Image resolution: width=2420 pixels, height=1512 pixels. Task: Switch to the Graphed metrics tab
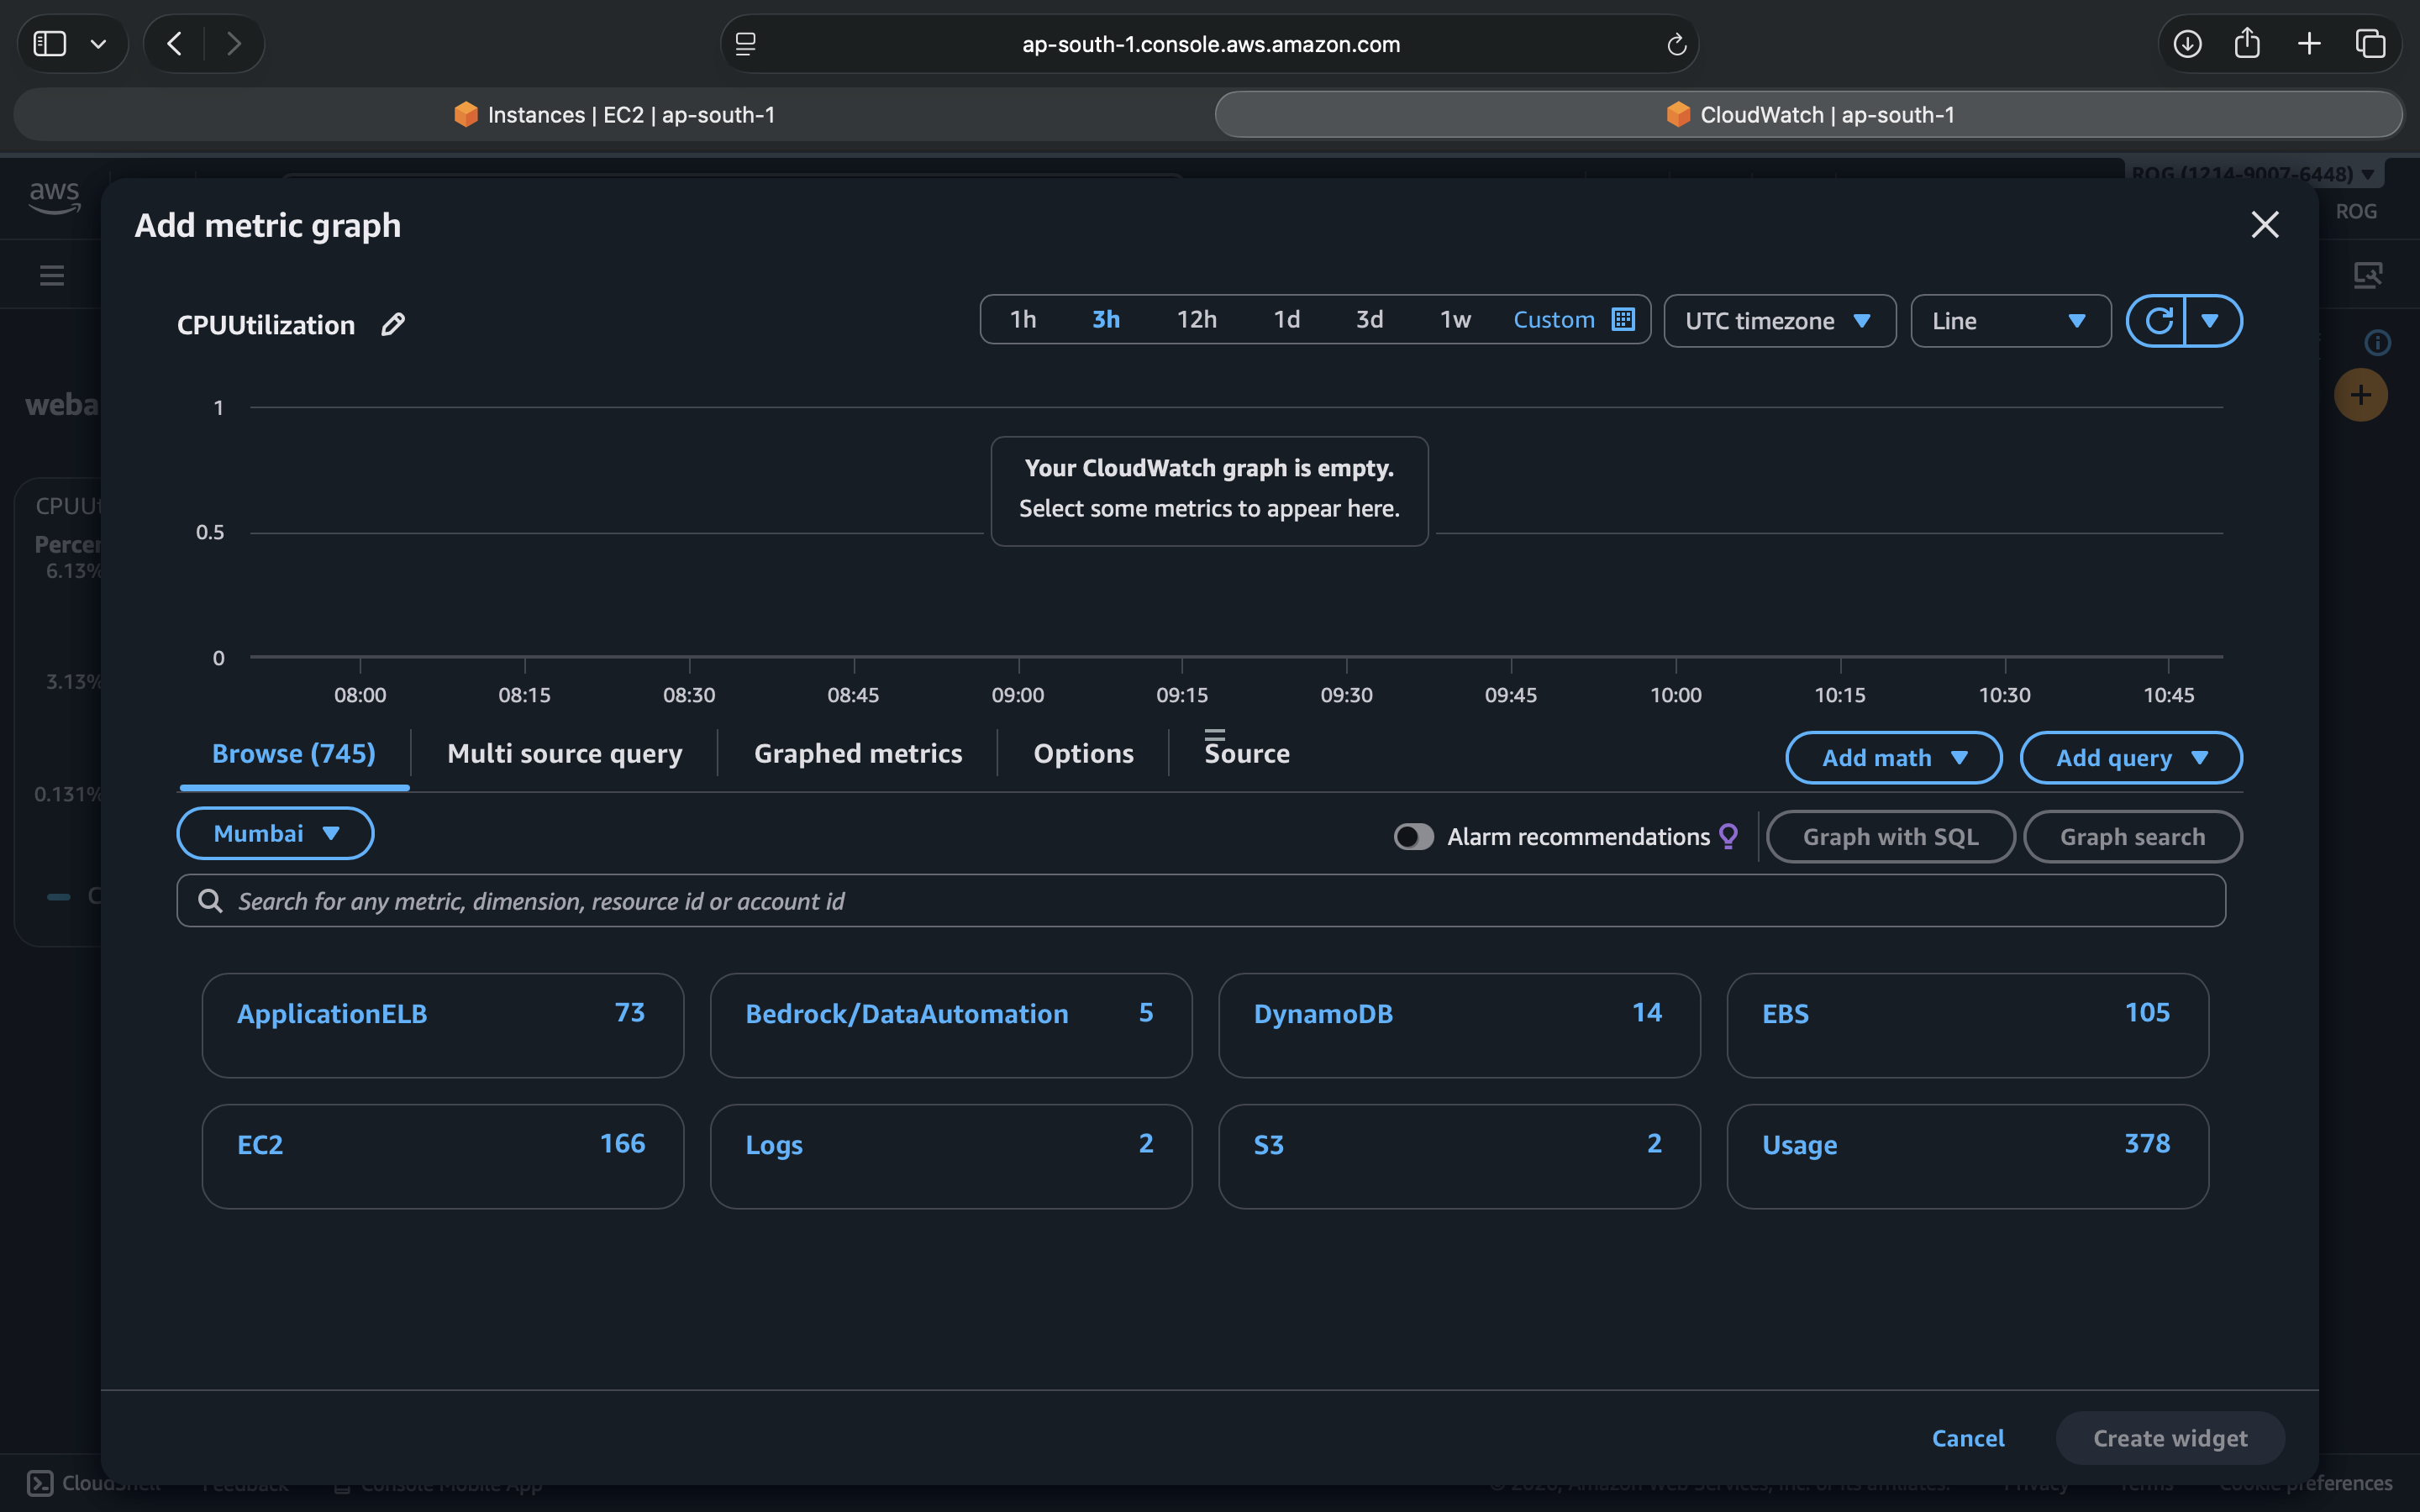click(857, 753)
